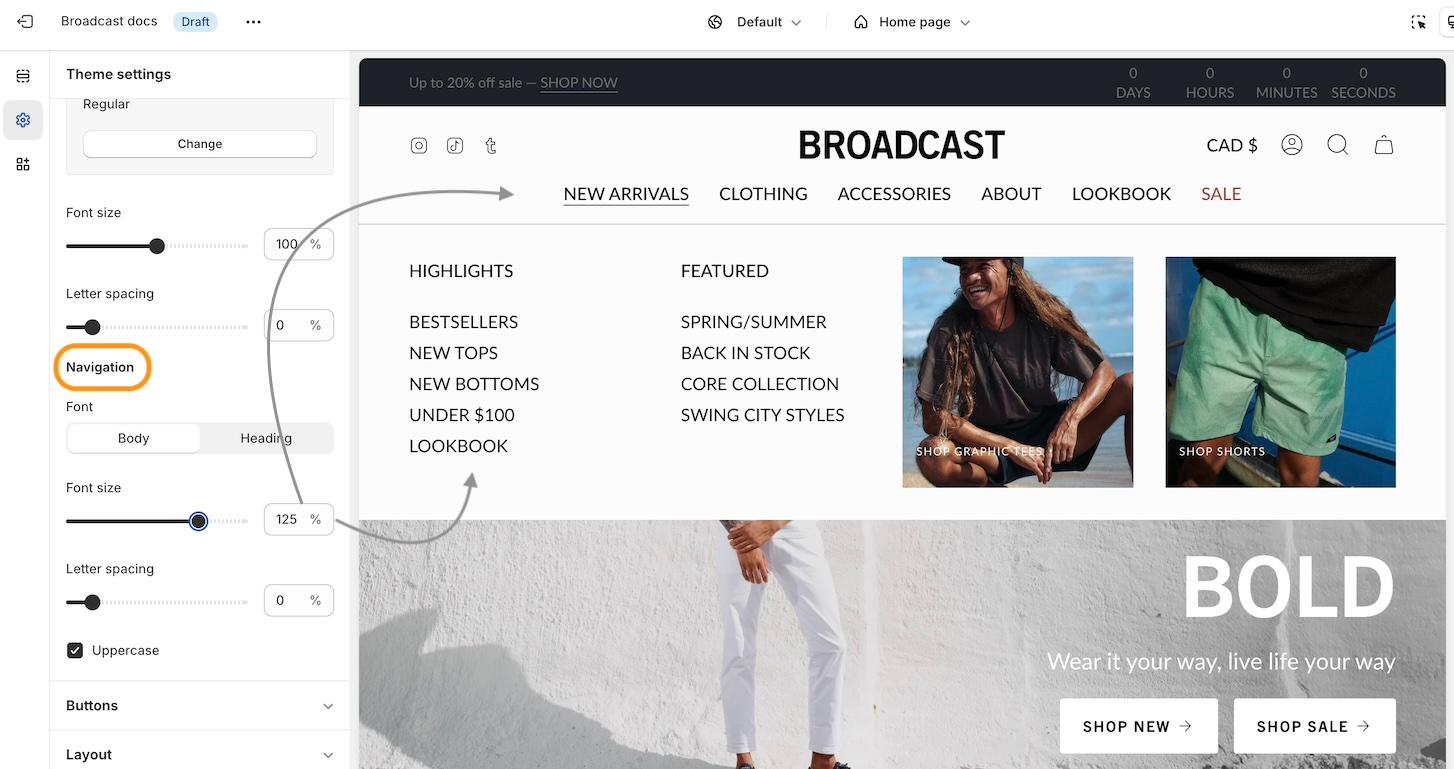
Task: Click the Instagram icon in store header
Action: click(x=419, y=146)
